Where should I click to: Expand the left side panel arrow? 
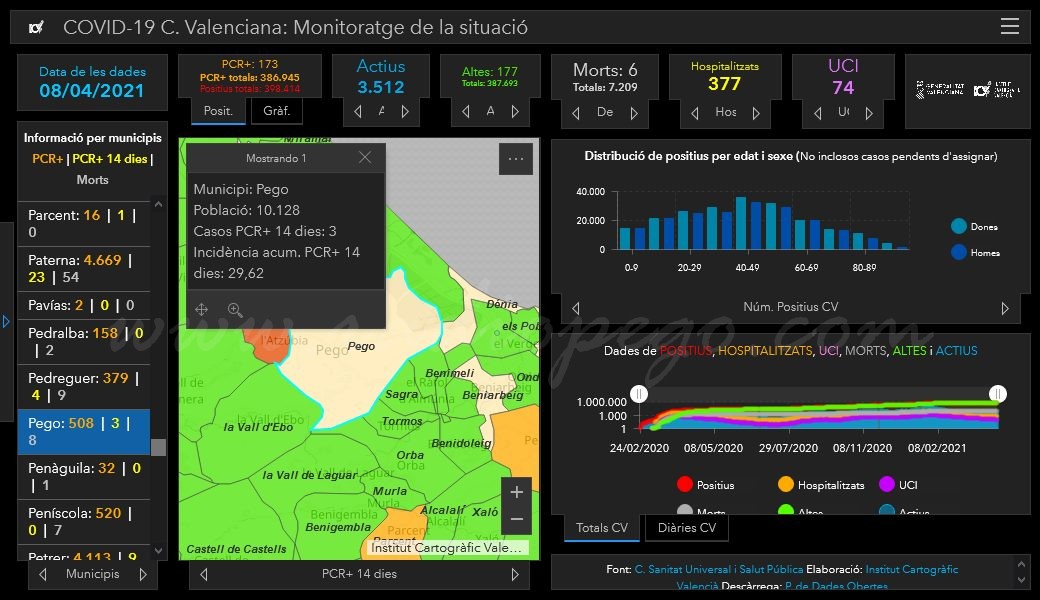pos(6,322)
